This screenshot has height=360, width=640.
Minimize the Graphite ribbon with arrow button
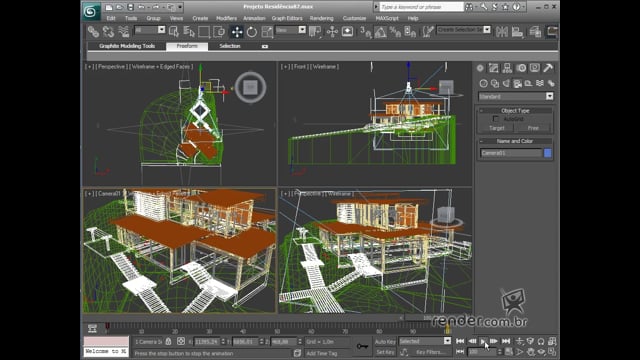coord(265,47)
